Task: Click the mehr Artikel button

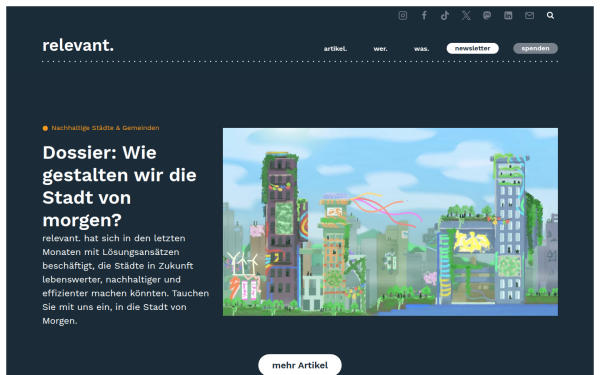Action: point(300,365)
